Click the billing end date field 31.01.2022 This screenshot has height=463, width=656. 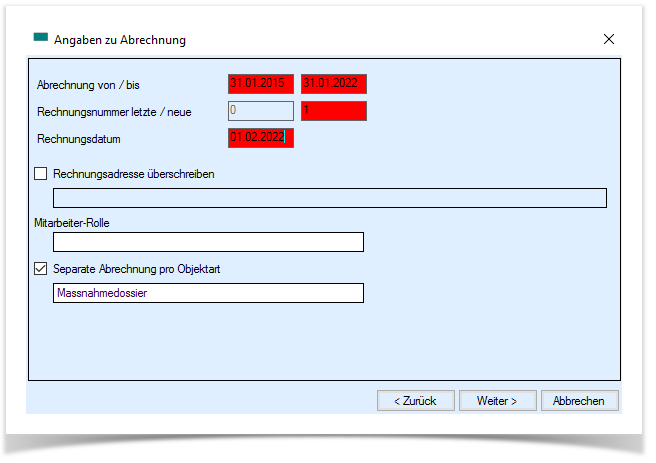coord(334,84)
